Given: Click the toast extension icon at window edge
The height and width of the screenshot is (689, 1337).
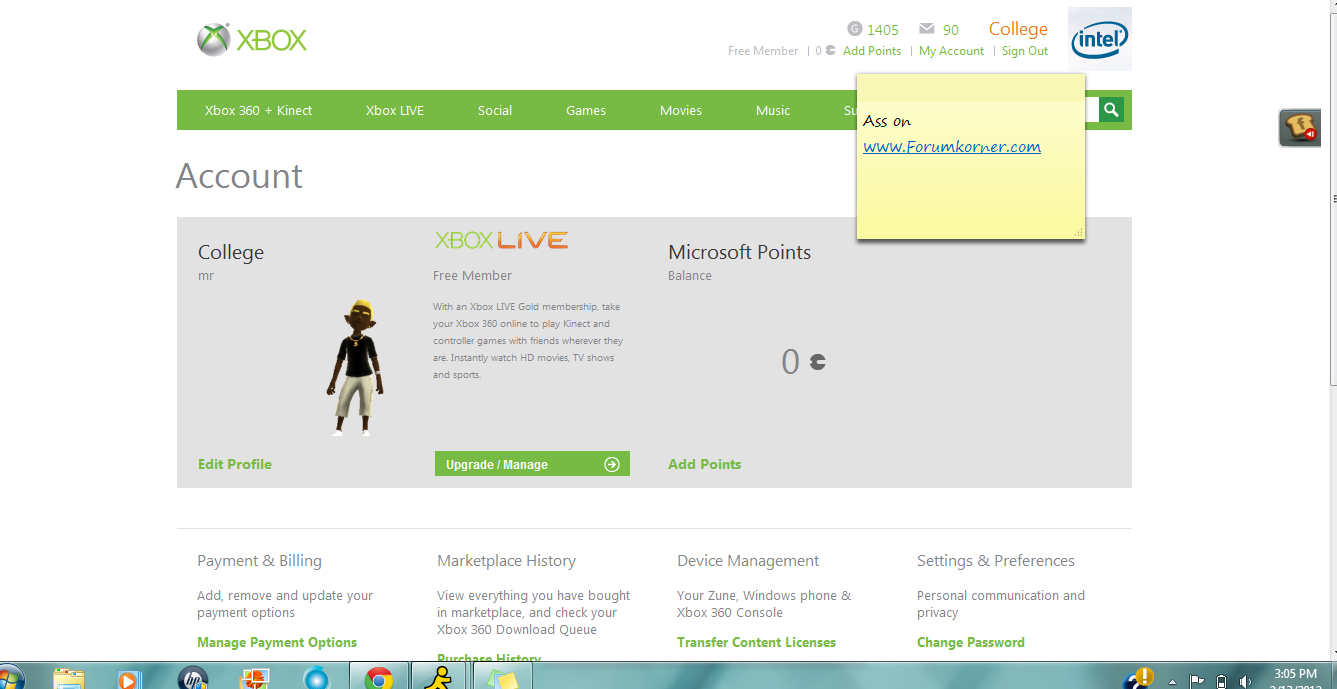Looking at the screenshot, I should click(x=1299, y=128).
